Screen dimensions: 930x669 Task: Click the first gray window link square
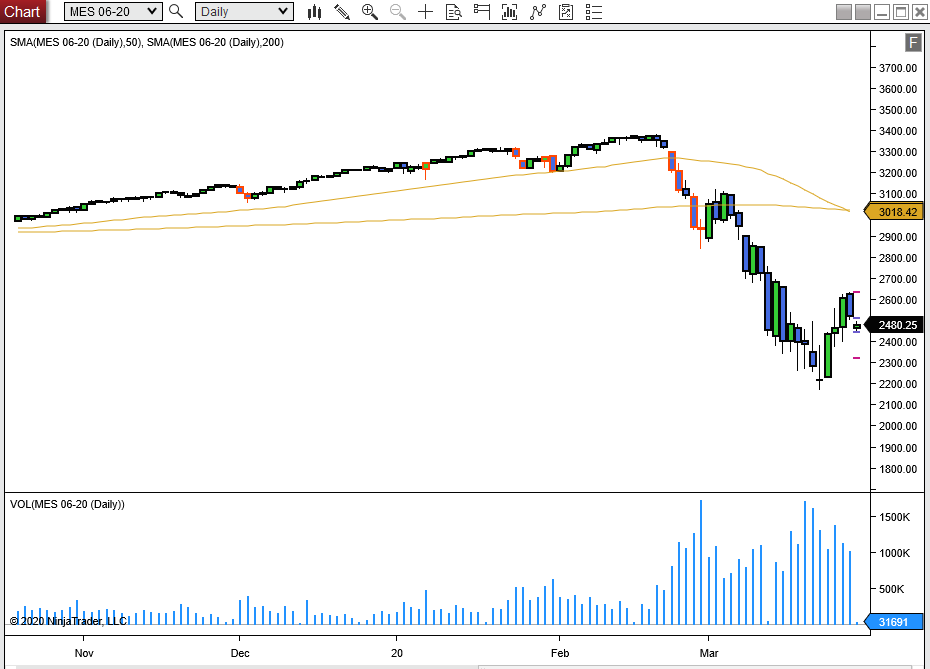pyautogui.click(x=844, y=12)
